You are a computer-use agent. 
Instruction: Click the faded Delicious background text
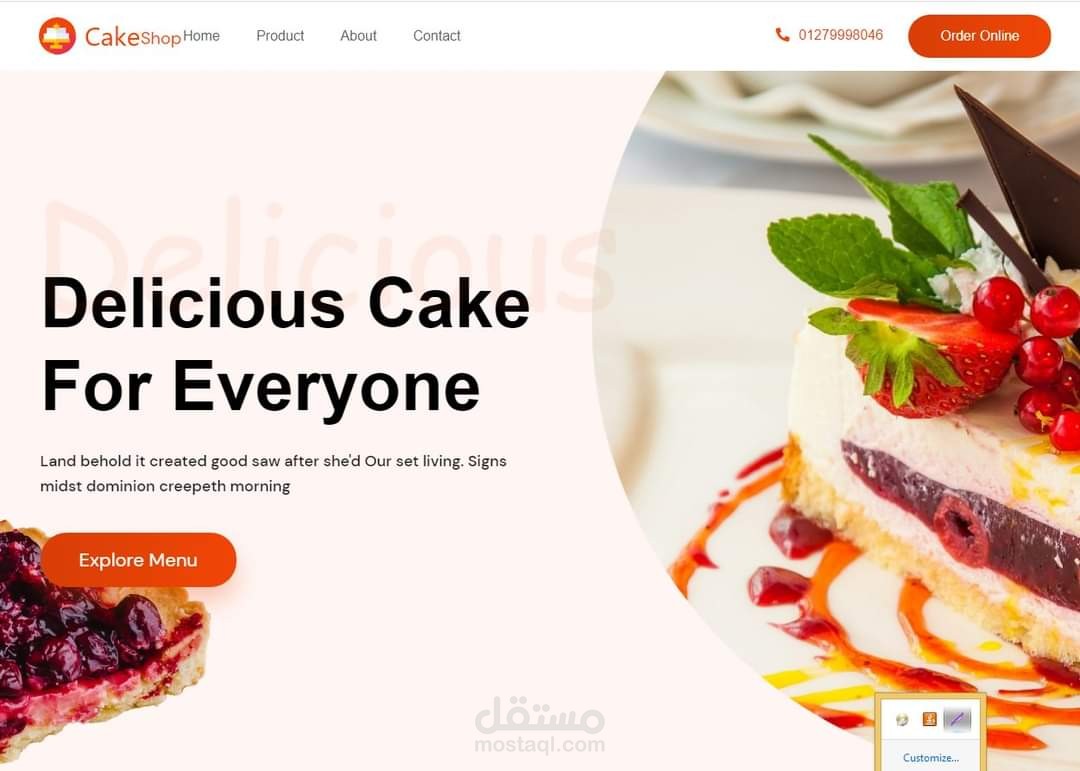[329, 256]
